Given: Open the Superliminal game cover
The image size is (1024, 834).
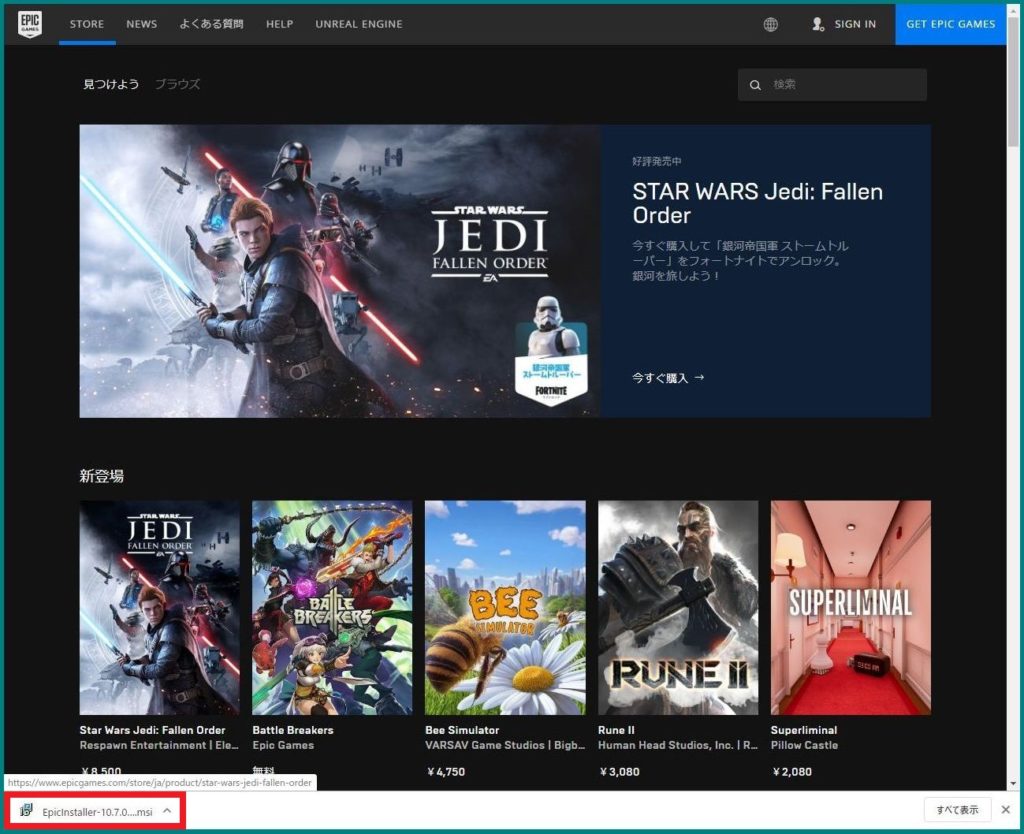Looking at the screenshot, I should click(851, 607).
